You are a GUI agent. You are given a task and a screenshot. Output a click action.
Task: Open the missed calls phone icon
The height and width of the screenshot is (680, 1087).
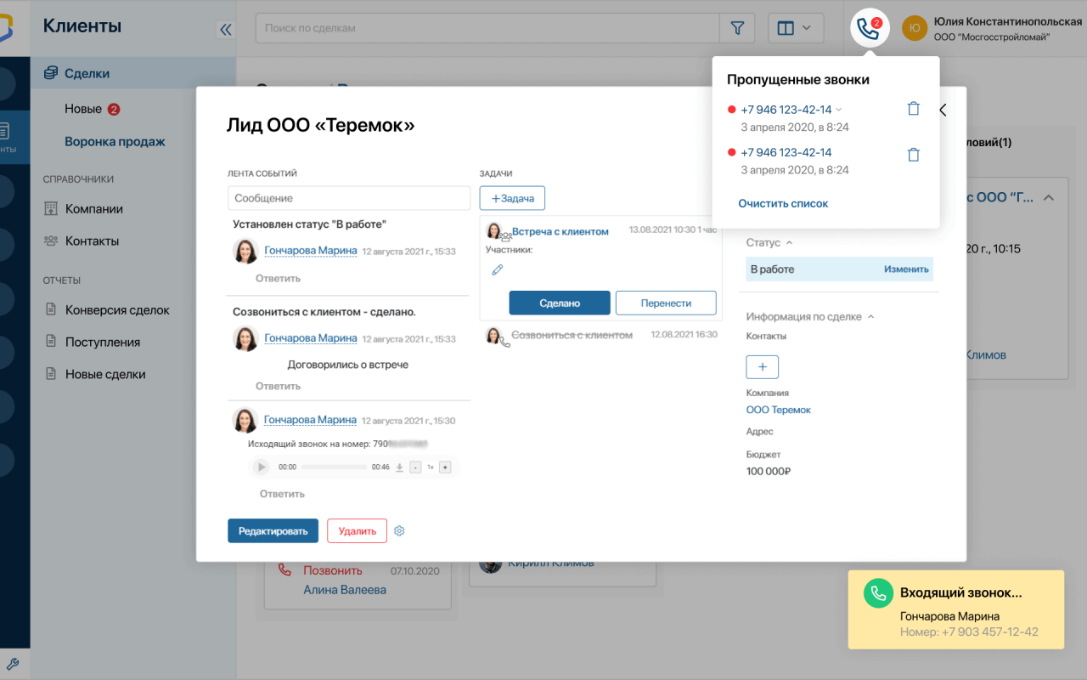pos(868,29)
